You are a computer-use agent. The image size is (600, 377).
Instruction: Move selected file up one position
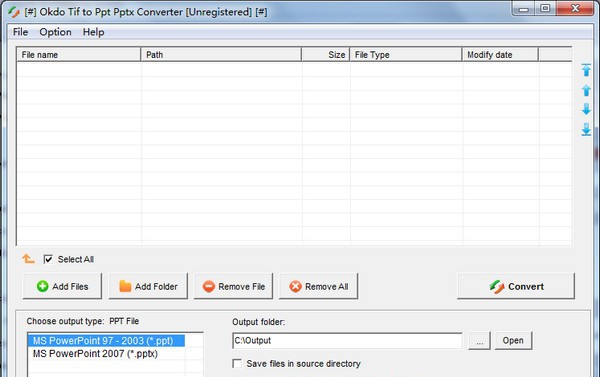click(586, 90)
